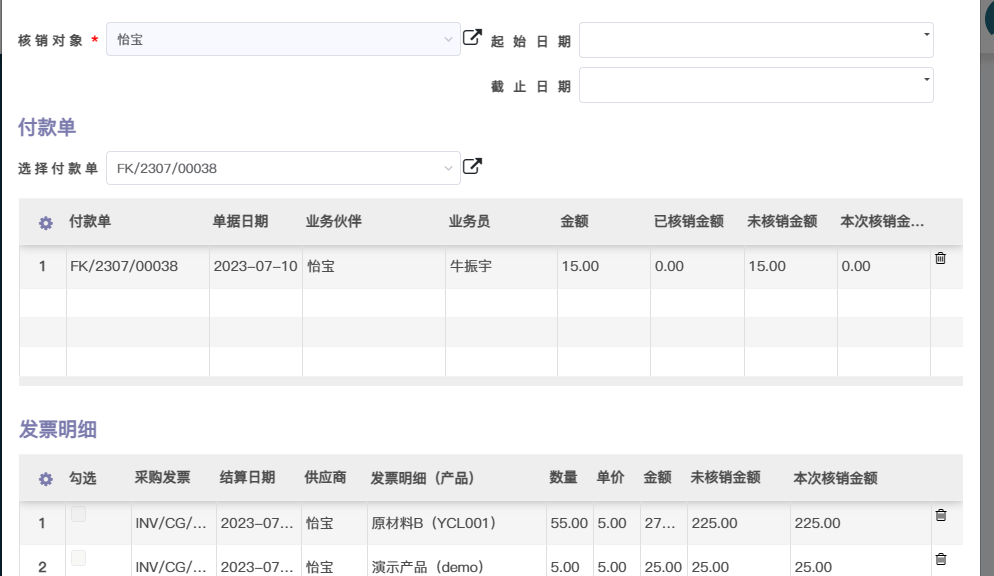Click the 结算日期 column header in invoice table
This screenshot has height=576, width=994.
pyautogui.click(x=247, y=478)
